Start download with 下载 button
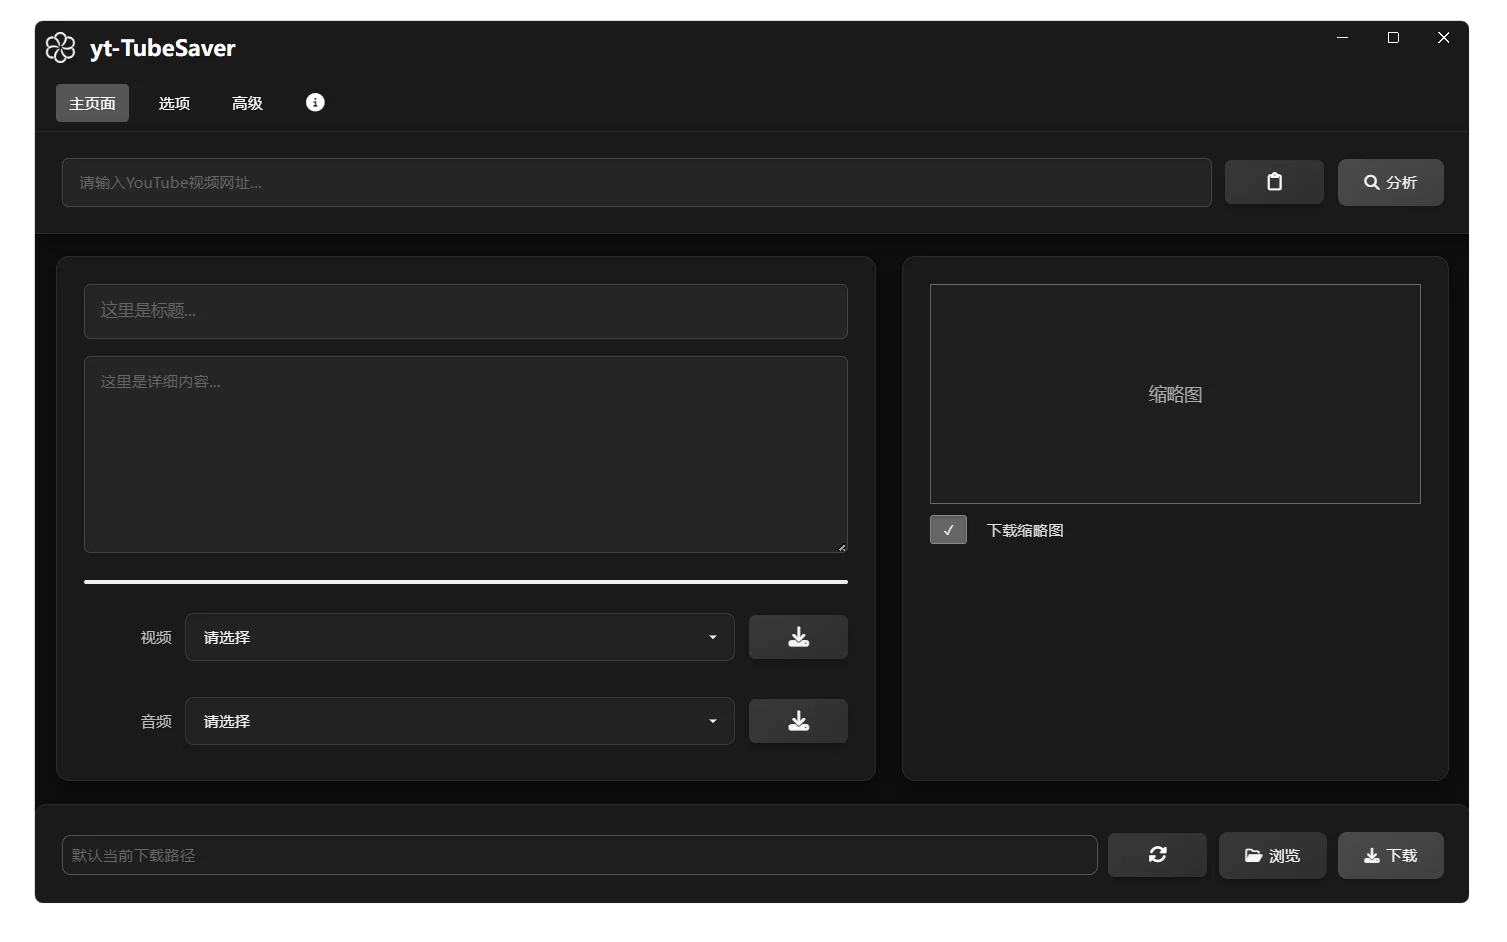1507x942 pixels. (1390, 855)
